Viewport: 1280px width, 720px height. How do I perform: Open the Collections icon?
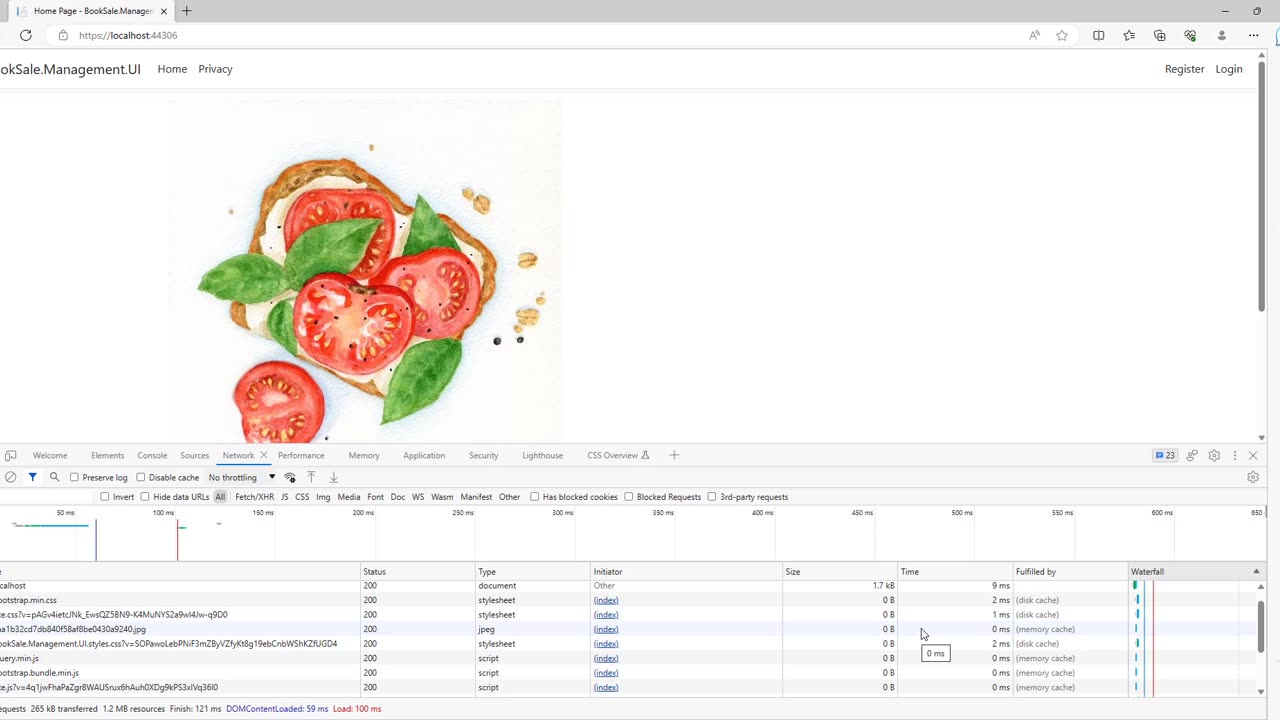1160,35
